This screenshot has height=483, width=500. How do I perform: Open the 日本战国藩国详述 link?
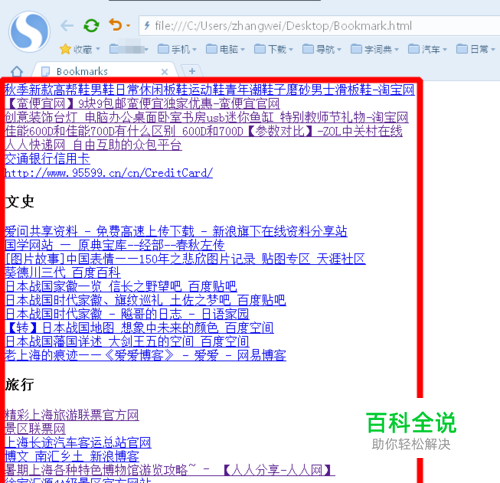coord(127,342)
